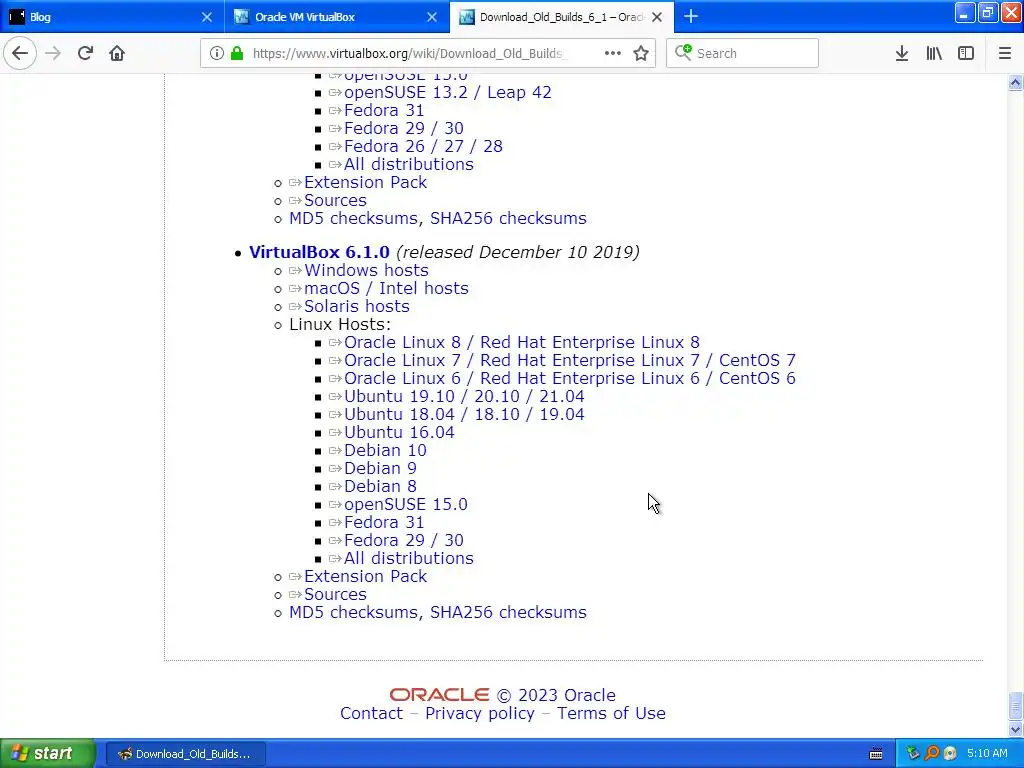Open Fedora 31 link under VirtualBox 6.1.0
Viewport: 1024px width, 768px height.
384,522
